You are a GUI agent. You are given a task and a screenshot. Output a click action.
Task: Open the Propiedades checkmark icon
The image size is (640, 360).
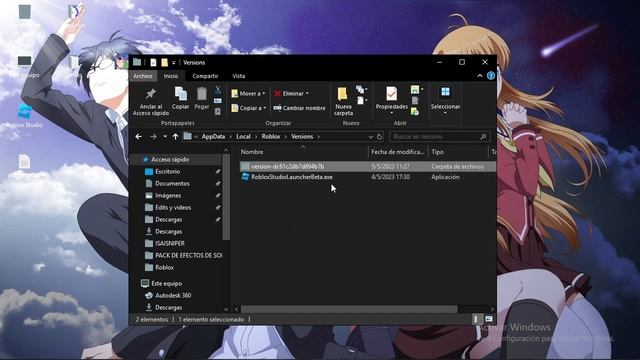point(391,93)
